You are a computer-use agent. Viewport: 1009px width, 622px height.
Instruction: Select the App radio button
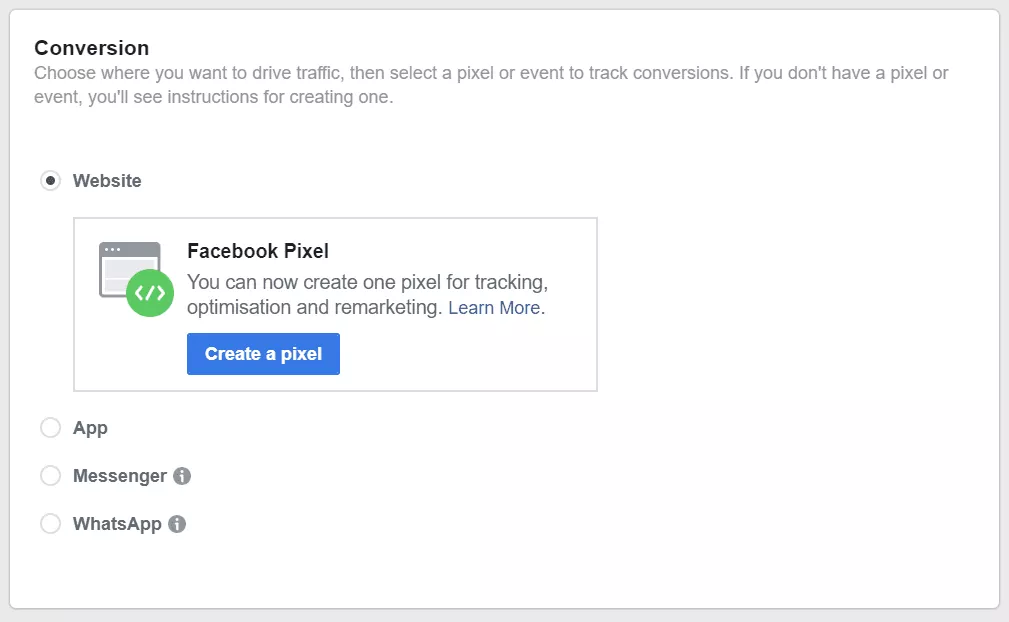(50, 428)
